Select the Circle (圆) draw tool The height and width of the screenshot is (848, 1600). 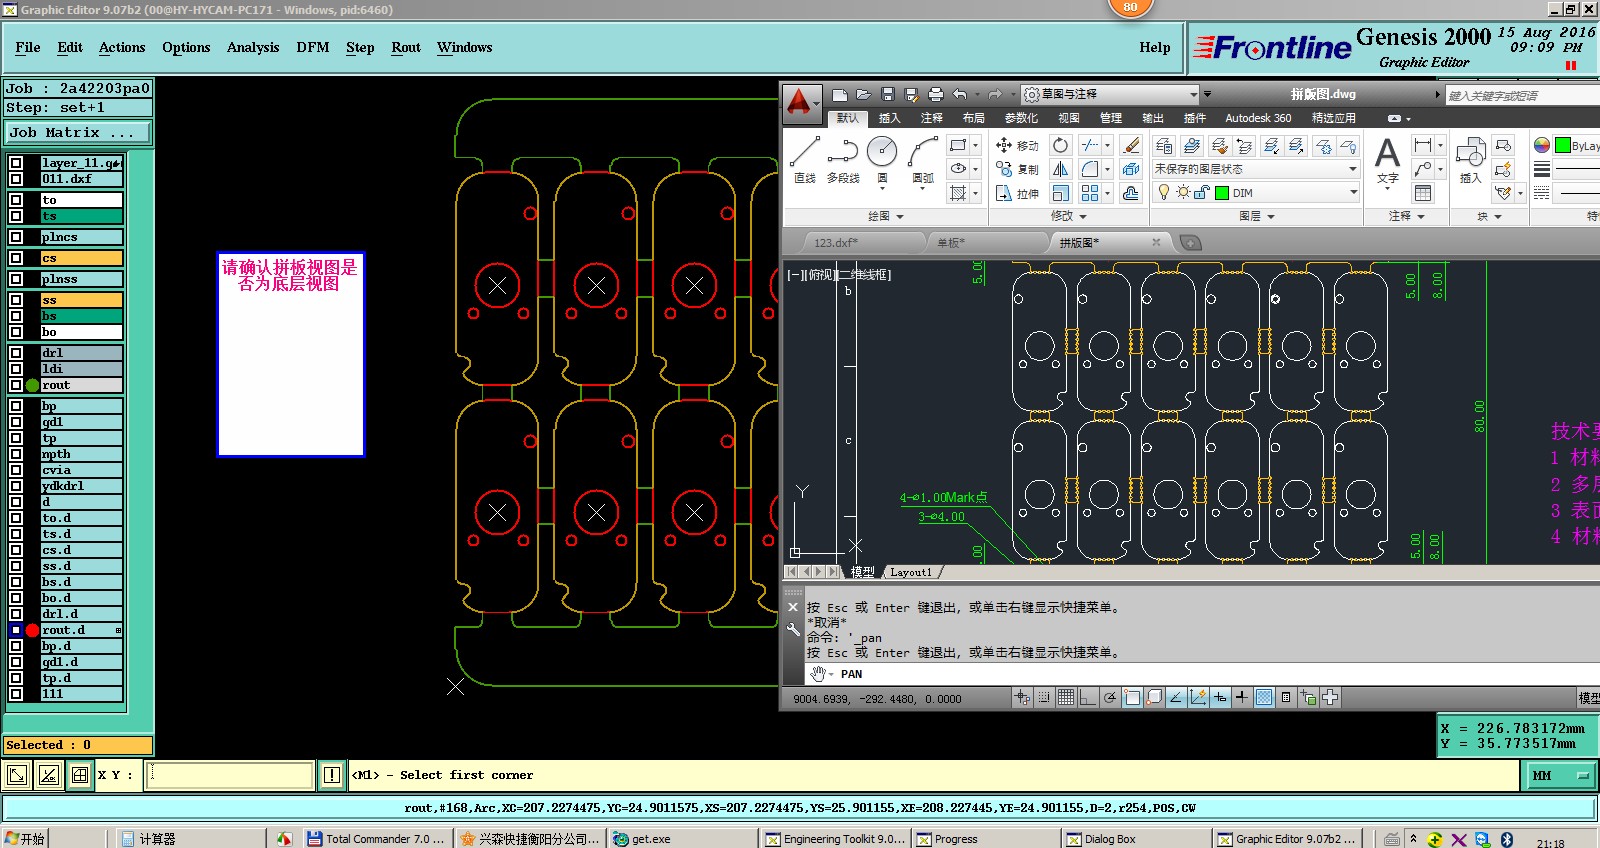click(x=882, y=153)
